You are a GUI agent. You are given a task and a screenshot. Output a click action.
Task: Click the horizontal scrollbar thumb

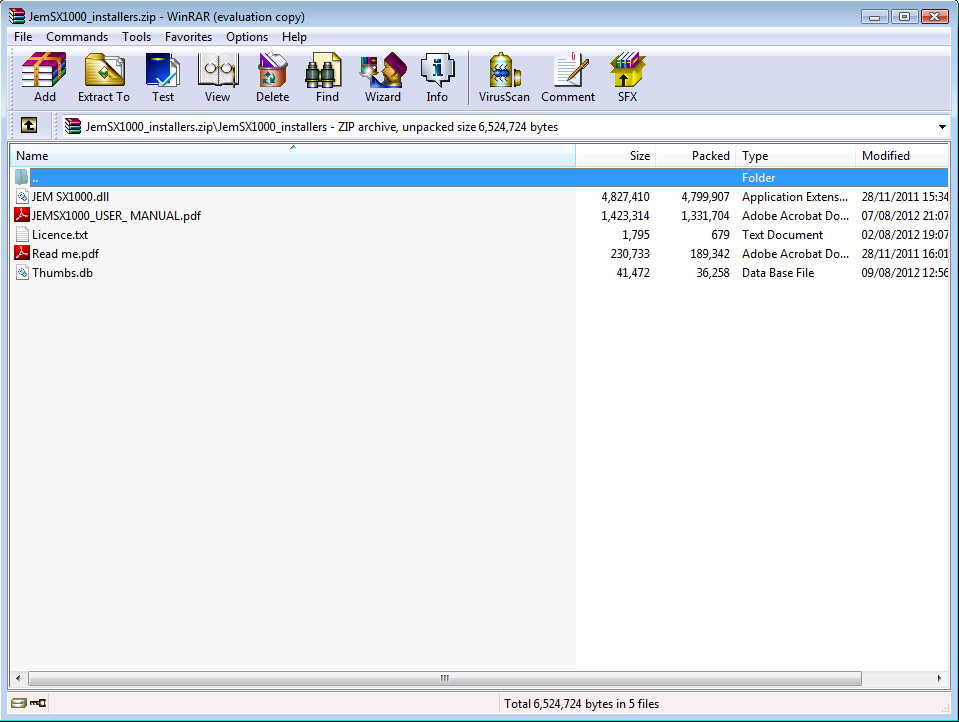tap(445, 678)
